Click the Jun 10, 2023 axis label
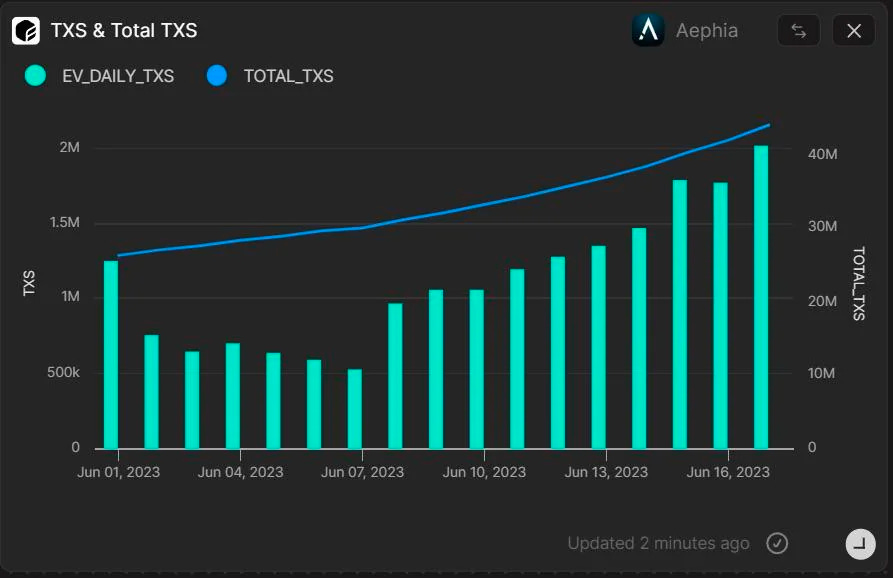 click(484, 472)
